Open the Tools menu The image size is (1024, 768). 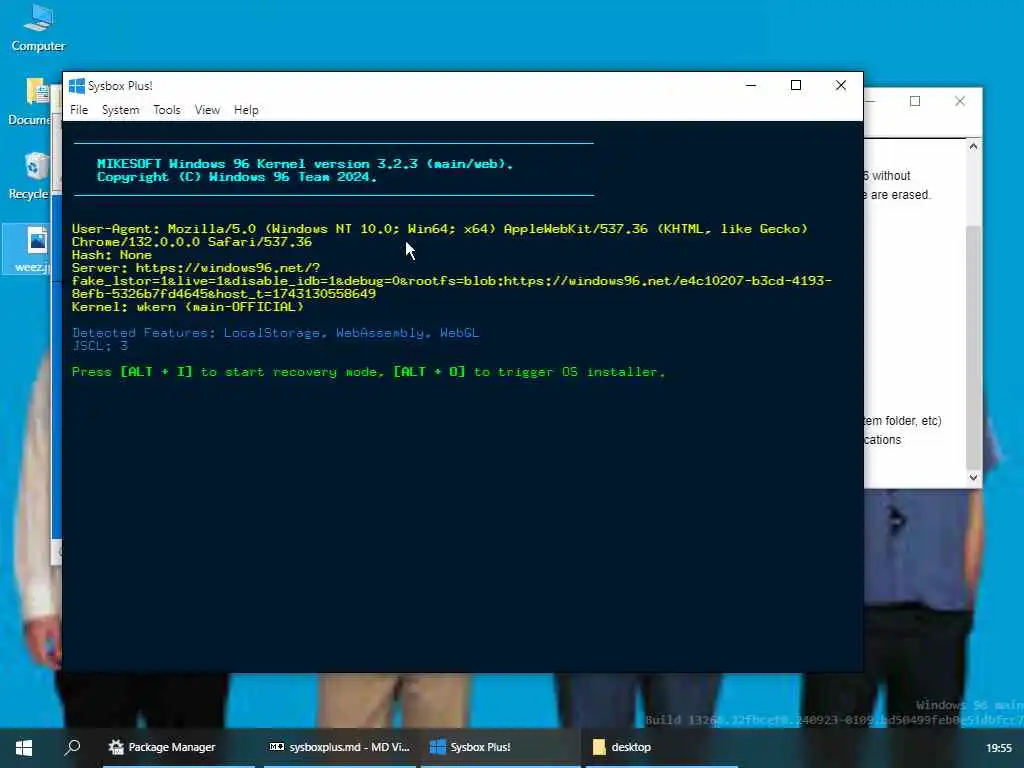167,110
